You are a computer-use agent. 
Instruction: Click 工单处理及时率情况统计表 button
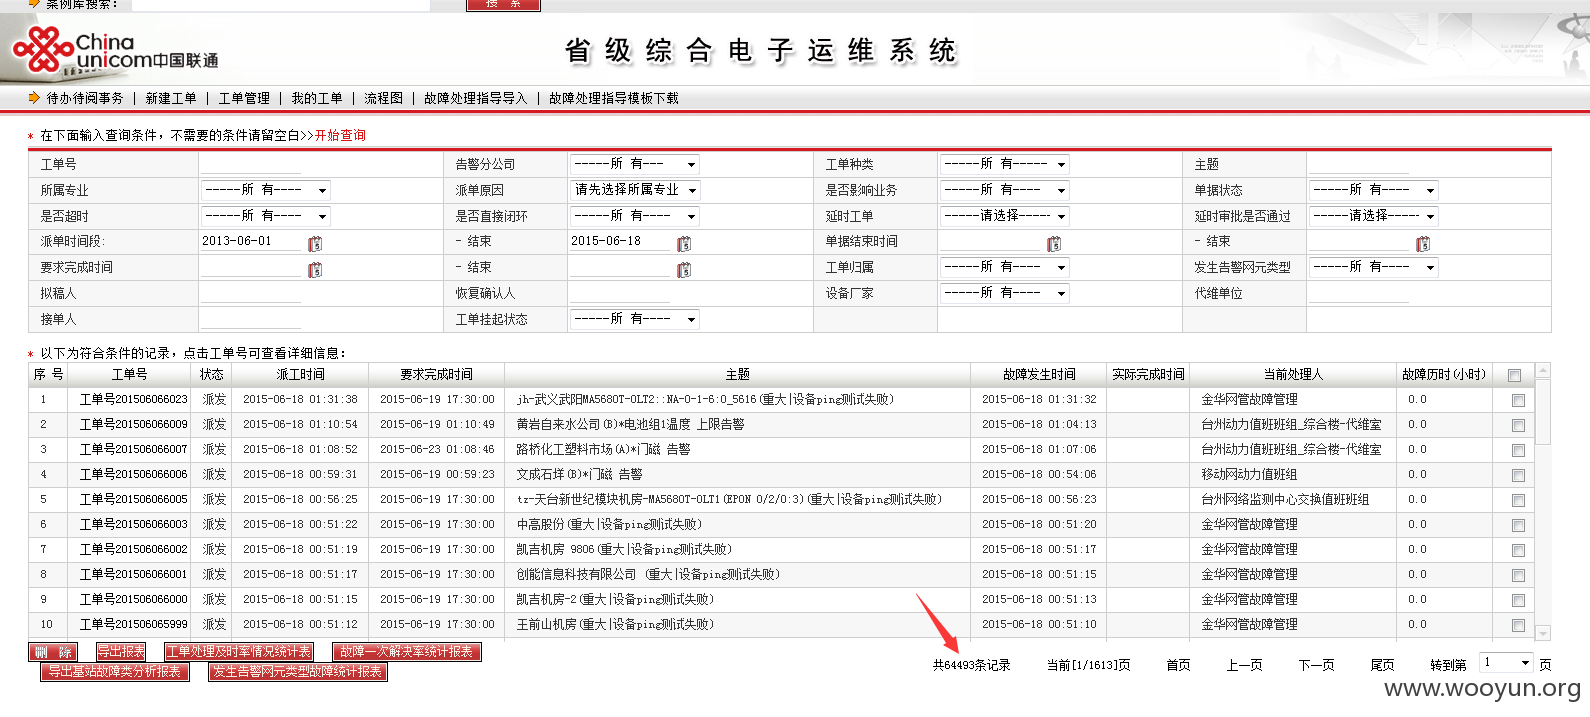point(238,652)
